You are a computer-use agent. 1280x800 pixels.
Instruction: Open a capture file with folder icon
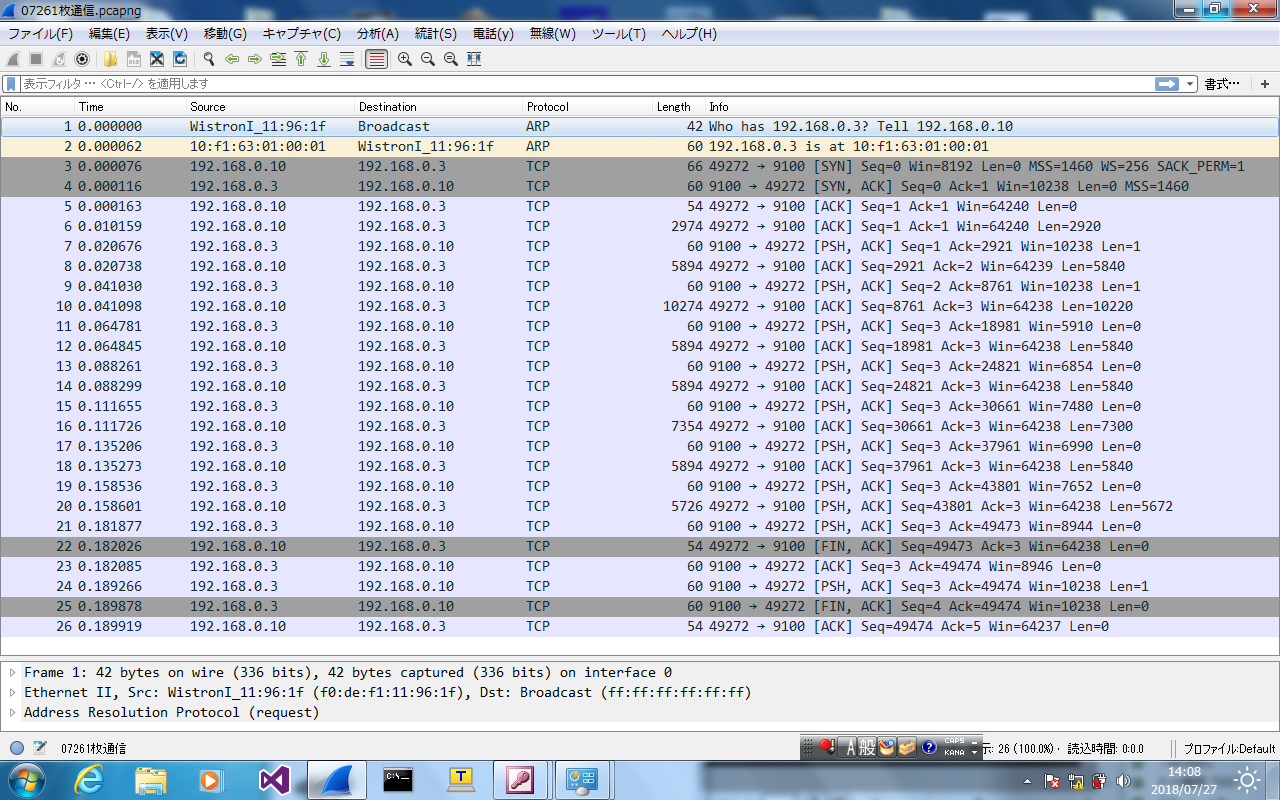pyautogui.click(x=109, y=59)
